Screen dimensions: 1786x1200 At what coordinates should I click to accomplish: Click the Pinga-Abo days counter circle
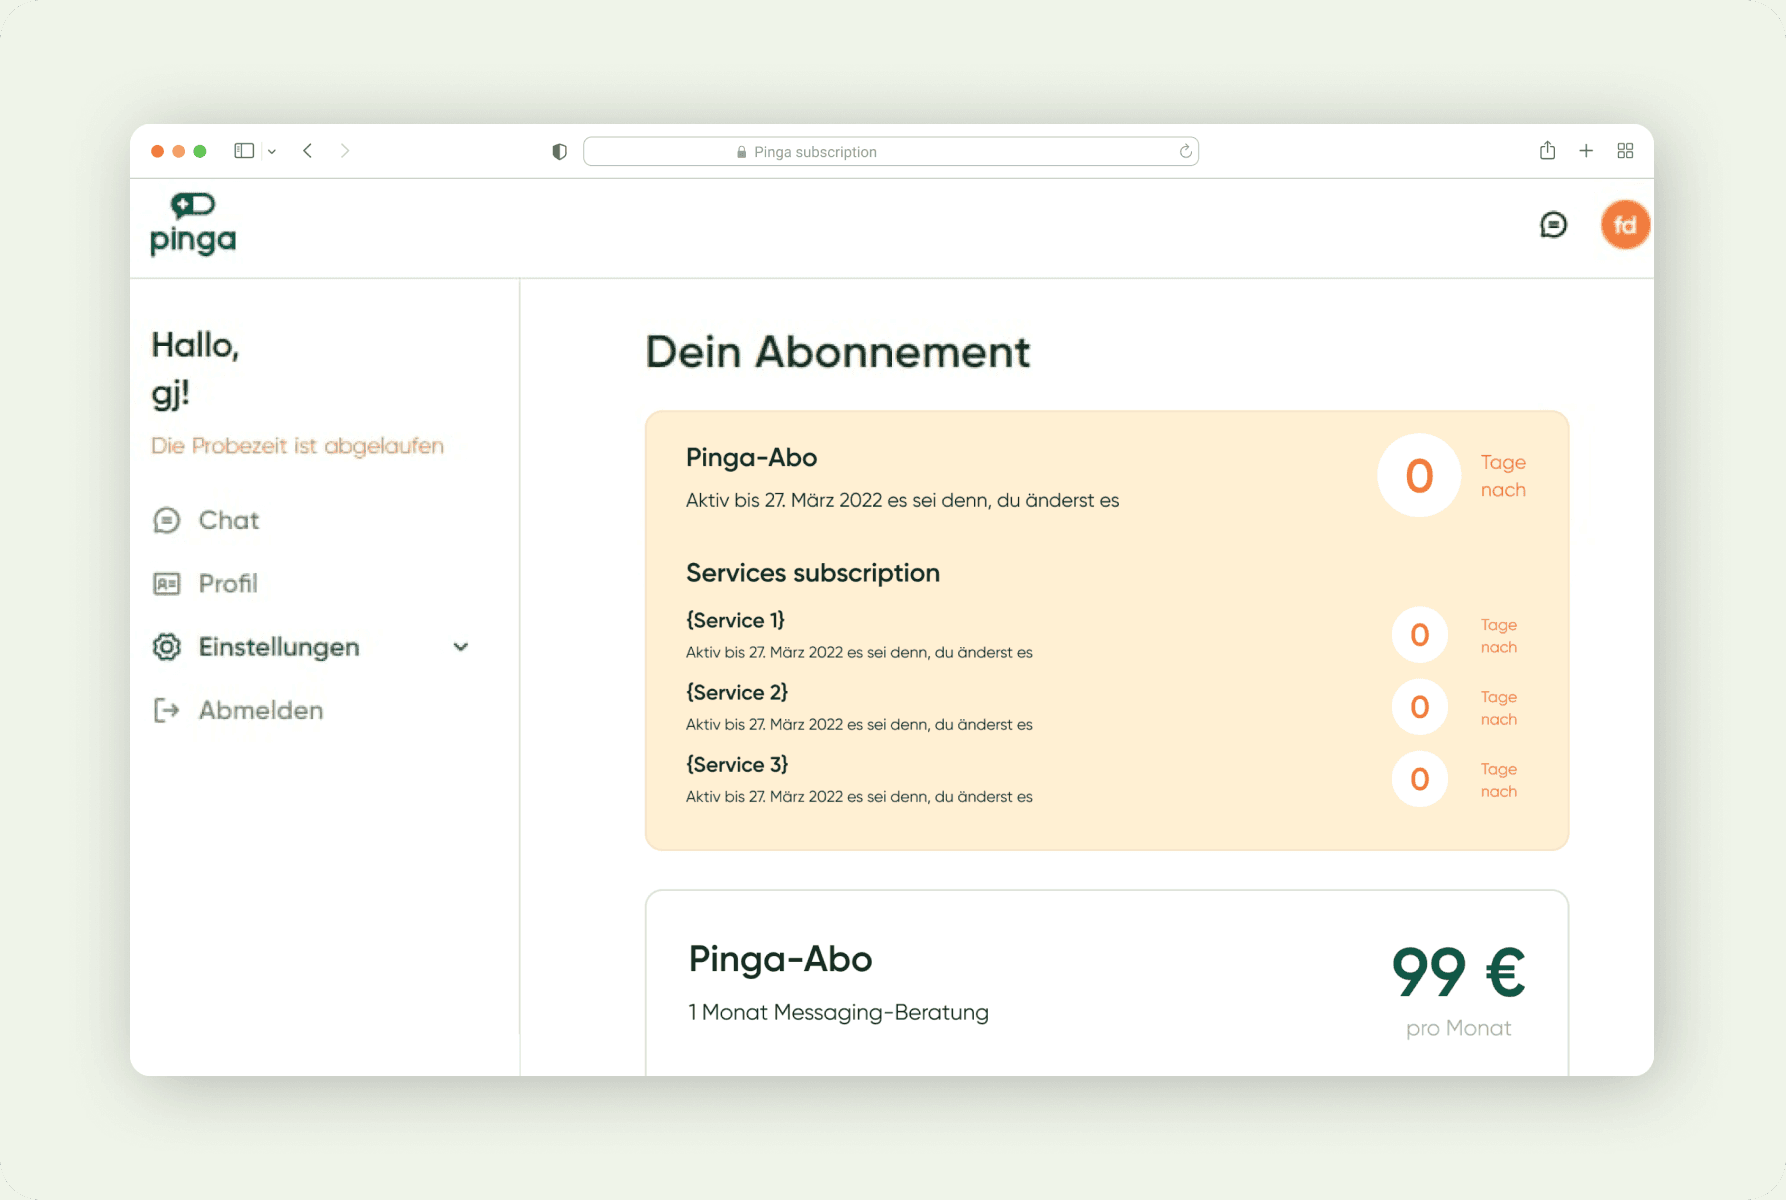(x=1419, y=476)
